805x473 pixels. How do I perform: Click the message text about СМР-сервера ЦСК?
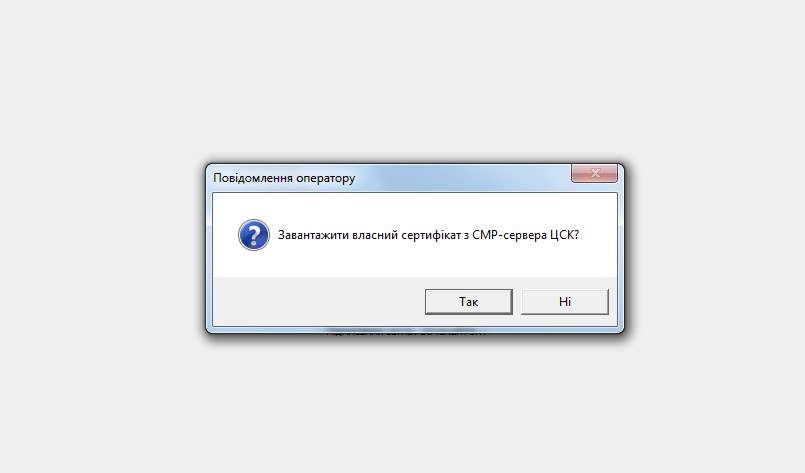coord(428,235)
